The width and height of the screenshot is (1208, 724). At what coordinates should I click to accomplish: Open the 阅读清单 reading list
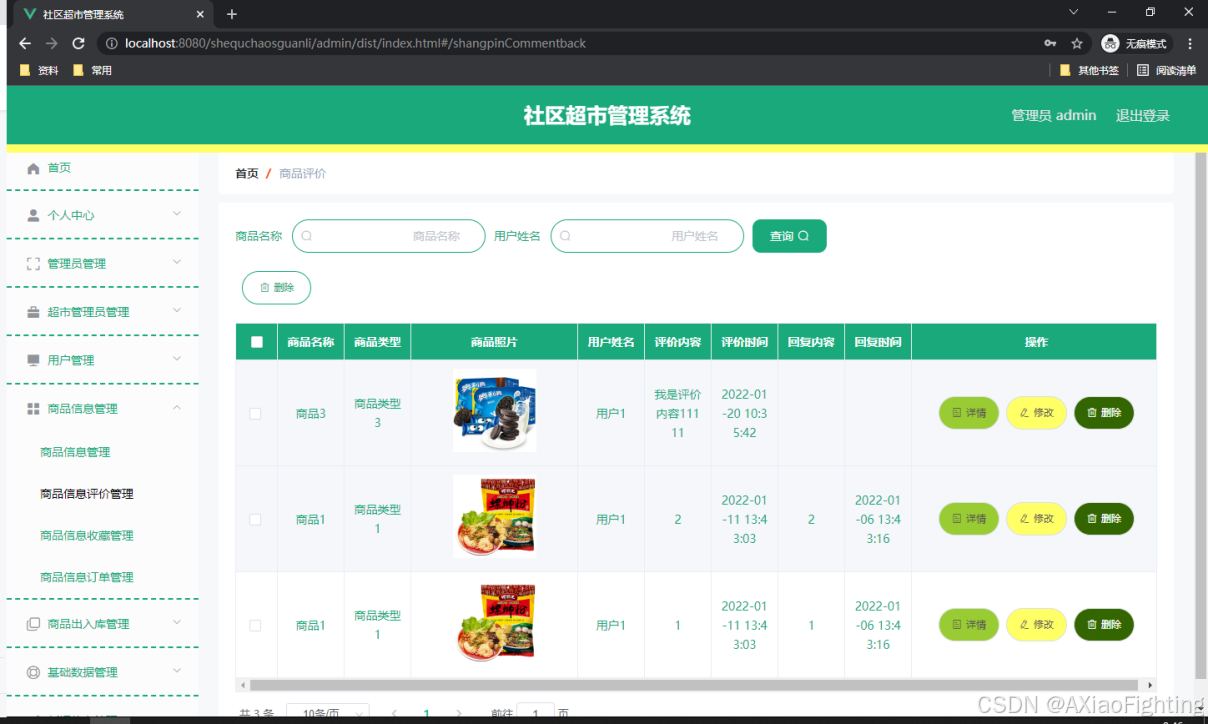(1167, 70)
